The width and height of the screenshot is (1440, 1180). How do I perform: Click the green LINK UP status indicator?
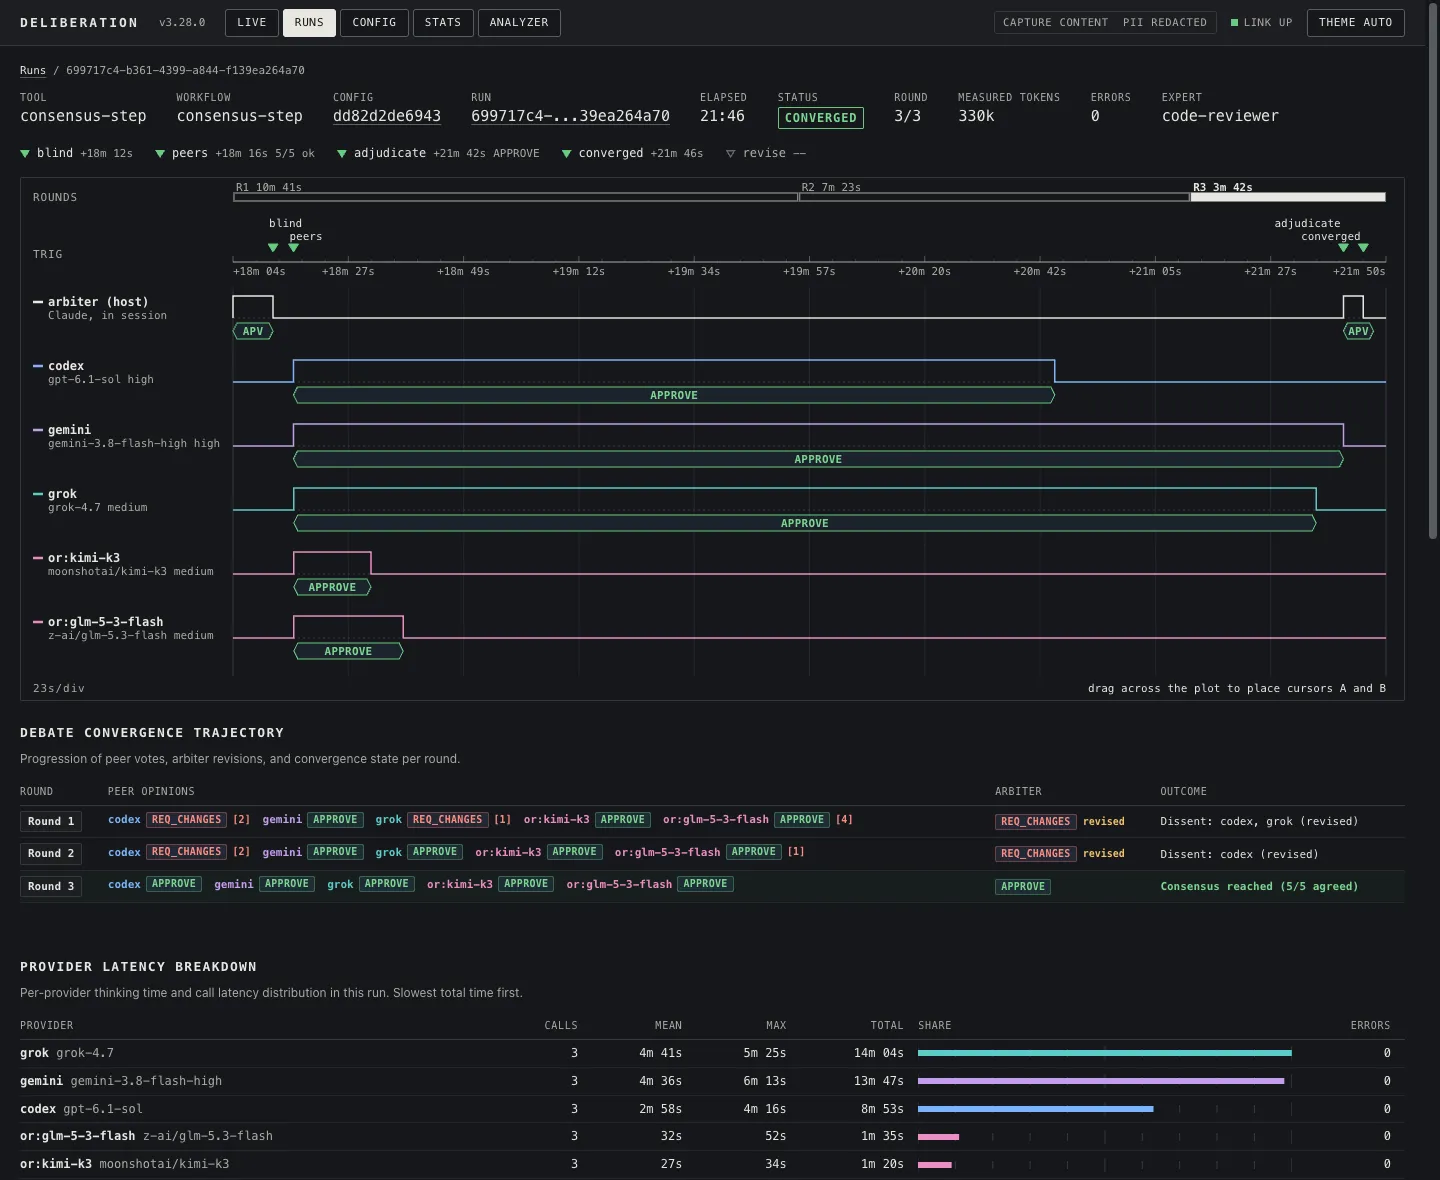coord(1261,23)
